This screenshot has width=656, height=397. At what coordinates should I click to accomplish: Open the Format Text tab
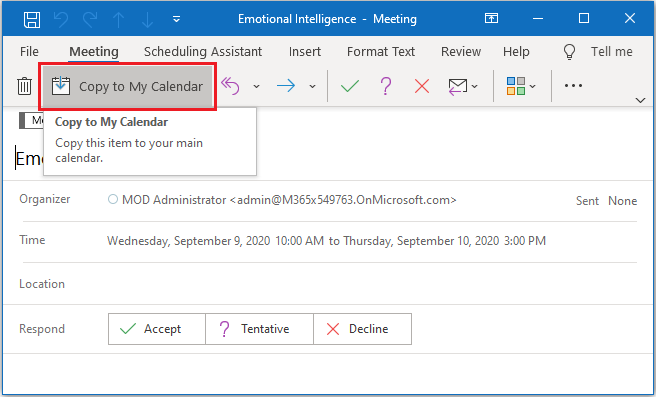point(381,51)
